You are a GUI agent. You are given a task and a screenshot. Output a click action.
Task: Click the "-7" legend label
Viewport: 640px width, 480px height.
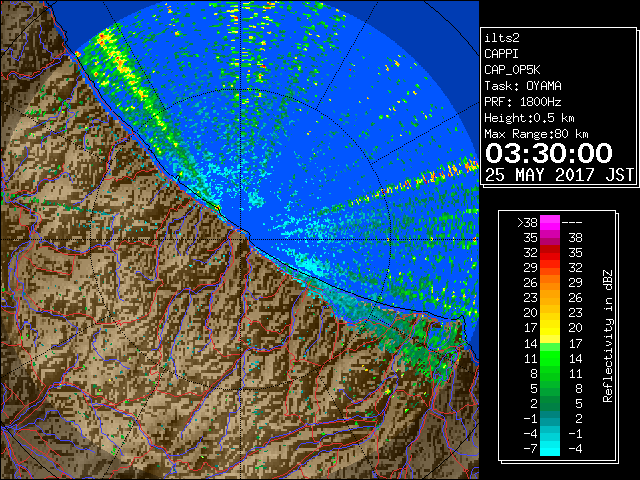click(x=530, y=448)
